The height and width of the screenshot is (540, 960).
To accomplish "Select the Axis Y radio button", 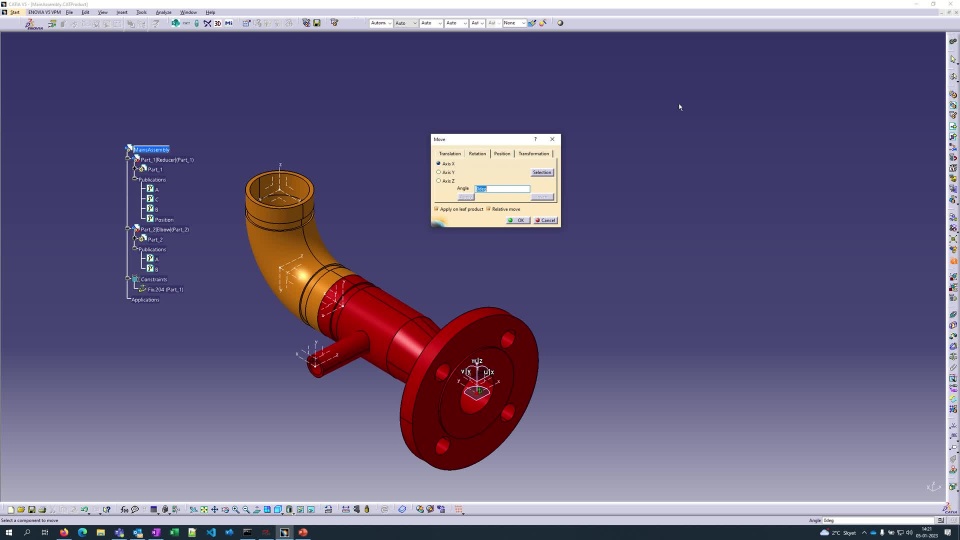I will pos(438,172).
